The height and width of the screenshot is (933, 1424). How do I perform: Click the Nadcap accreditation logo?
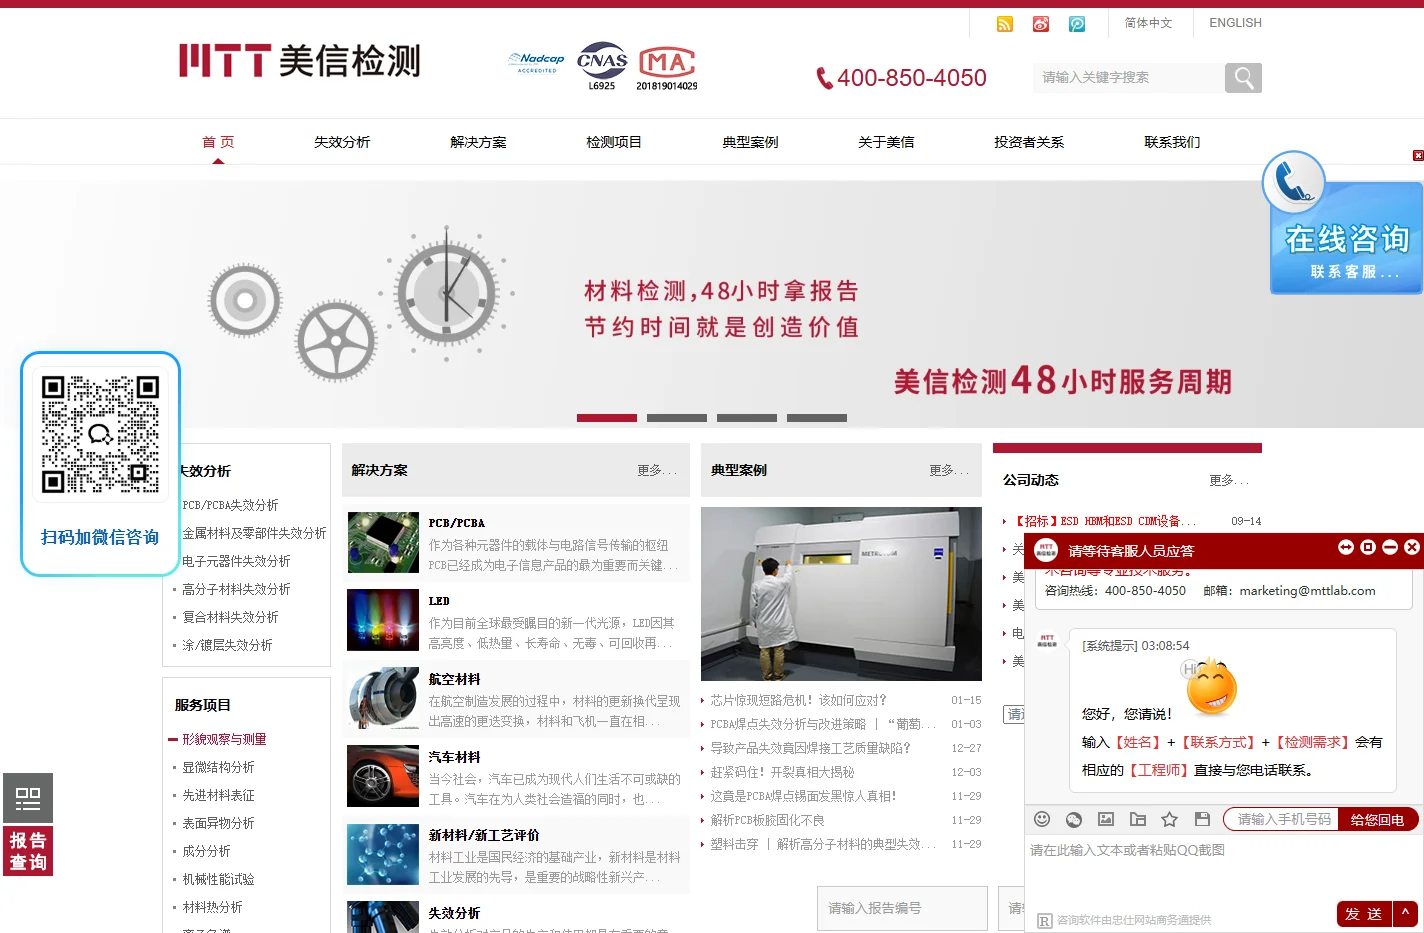[x=537, y=62]
